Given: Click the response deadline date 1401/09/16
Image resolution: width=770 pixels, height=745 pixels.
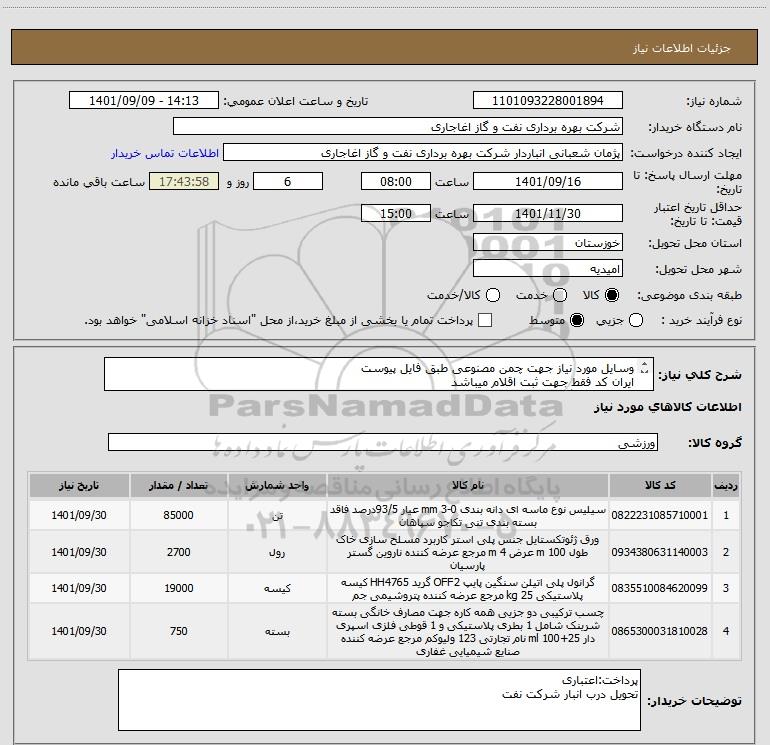Looking at the screenshot, I should pyautogui.click(x=548, y=181).
